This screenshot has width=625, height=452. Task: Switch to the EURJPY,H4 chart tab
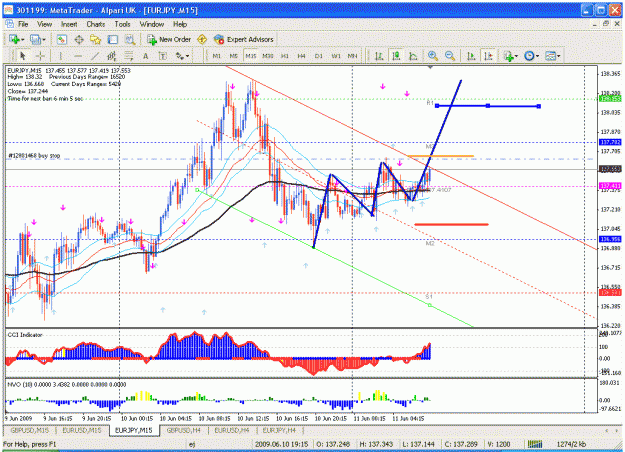coord(279,430)
